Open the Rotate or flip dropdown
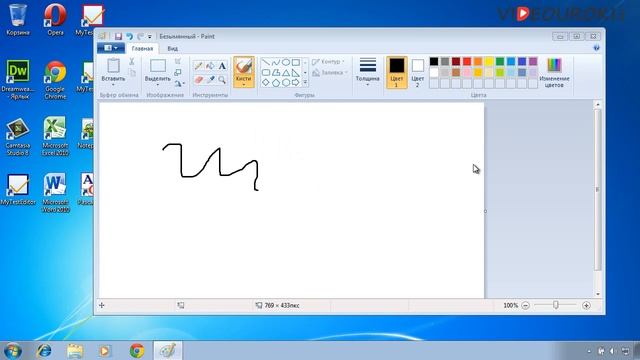Image resolution: width=640 pixels, height=360 pixels. coord(179,84)
